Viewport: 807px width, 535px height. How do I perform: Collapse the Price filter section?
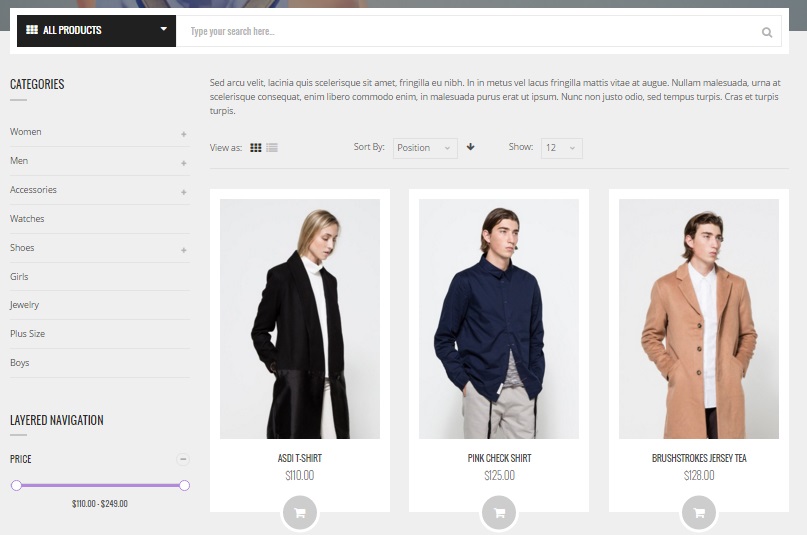pyautogui.click(x=183, y=459)
